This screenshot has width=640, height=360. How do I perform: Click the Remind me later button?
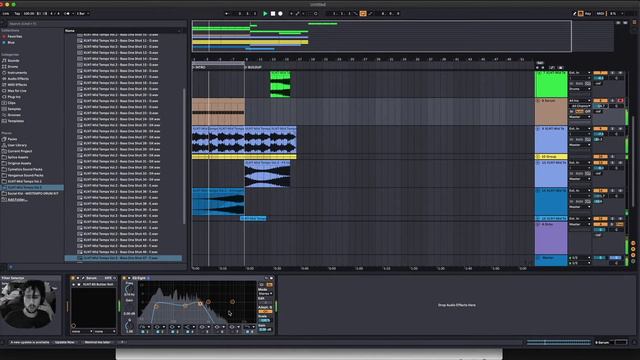point(98,342)
